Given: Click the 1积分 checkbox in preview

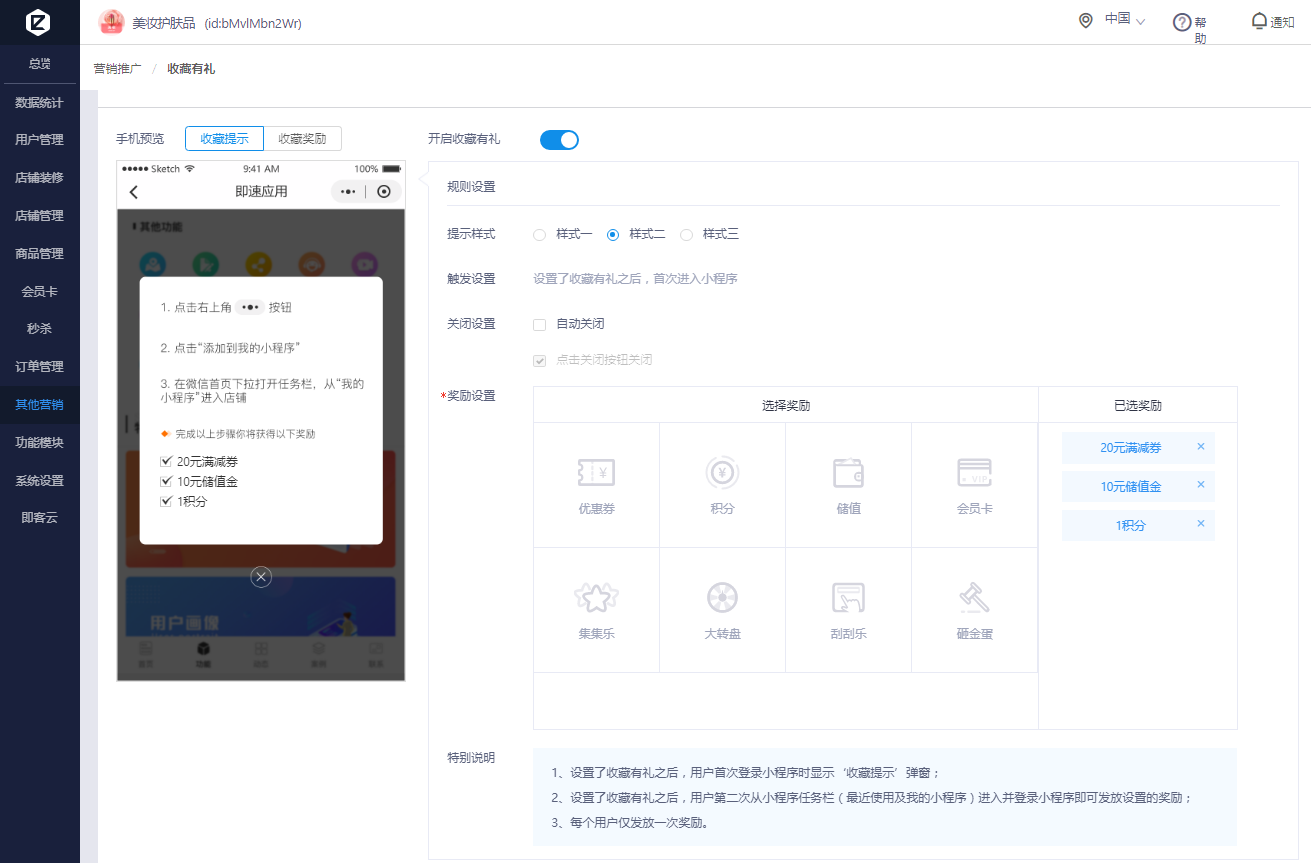Looking at the screenshot, I should 166,501.
